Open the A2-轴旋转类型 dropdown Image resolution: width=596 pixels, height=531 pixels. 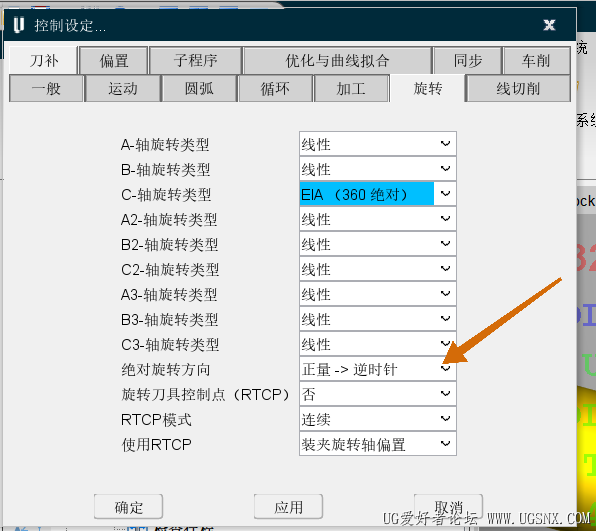tap(377, 219)
